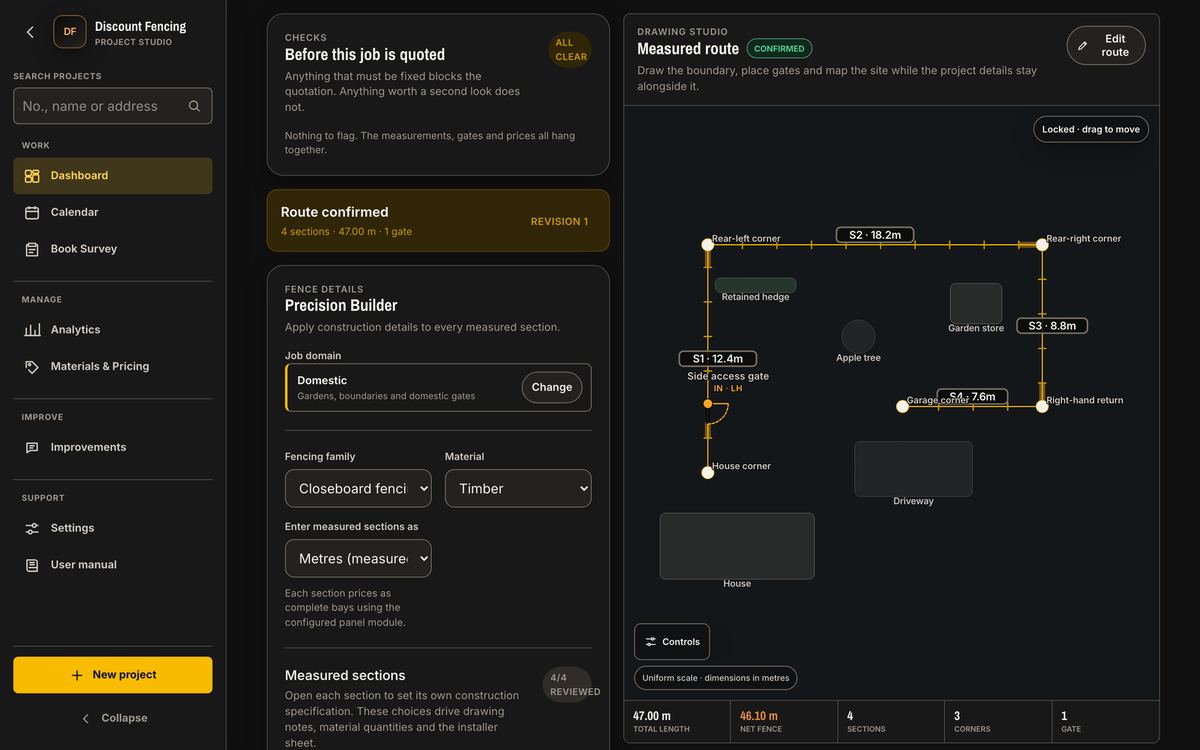
Task: Click the Rear-left corner node
Action: [x=708, y=244]
